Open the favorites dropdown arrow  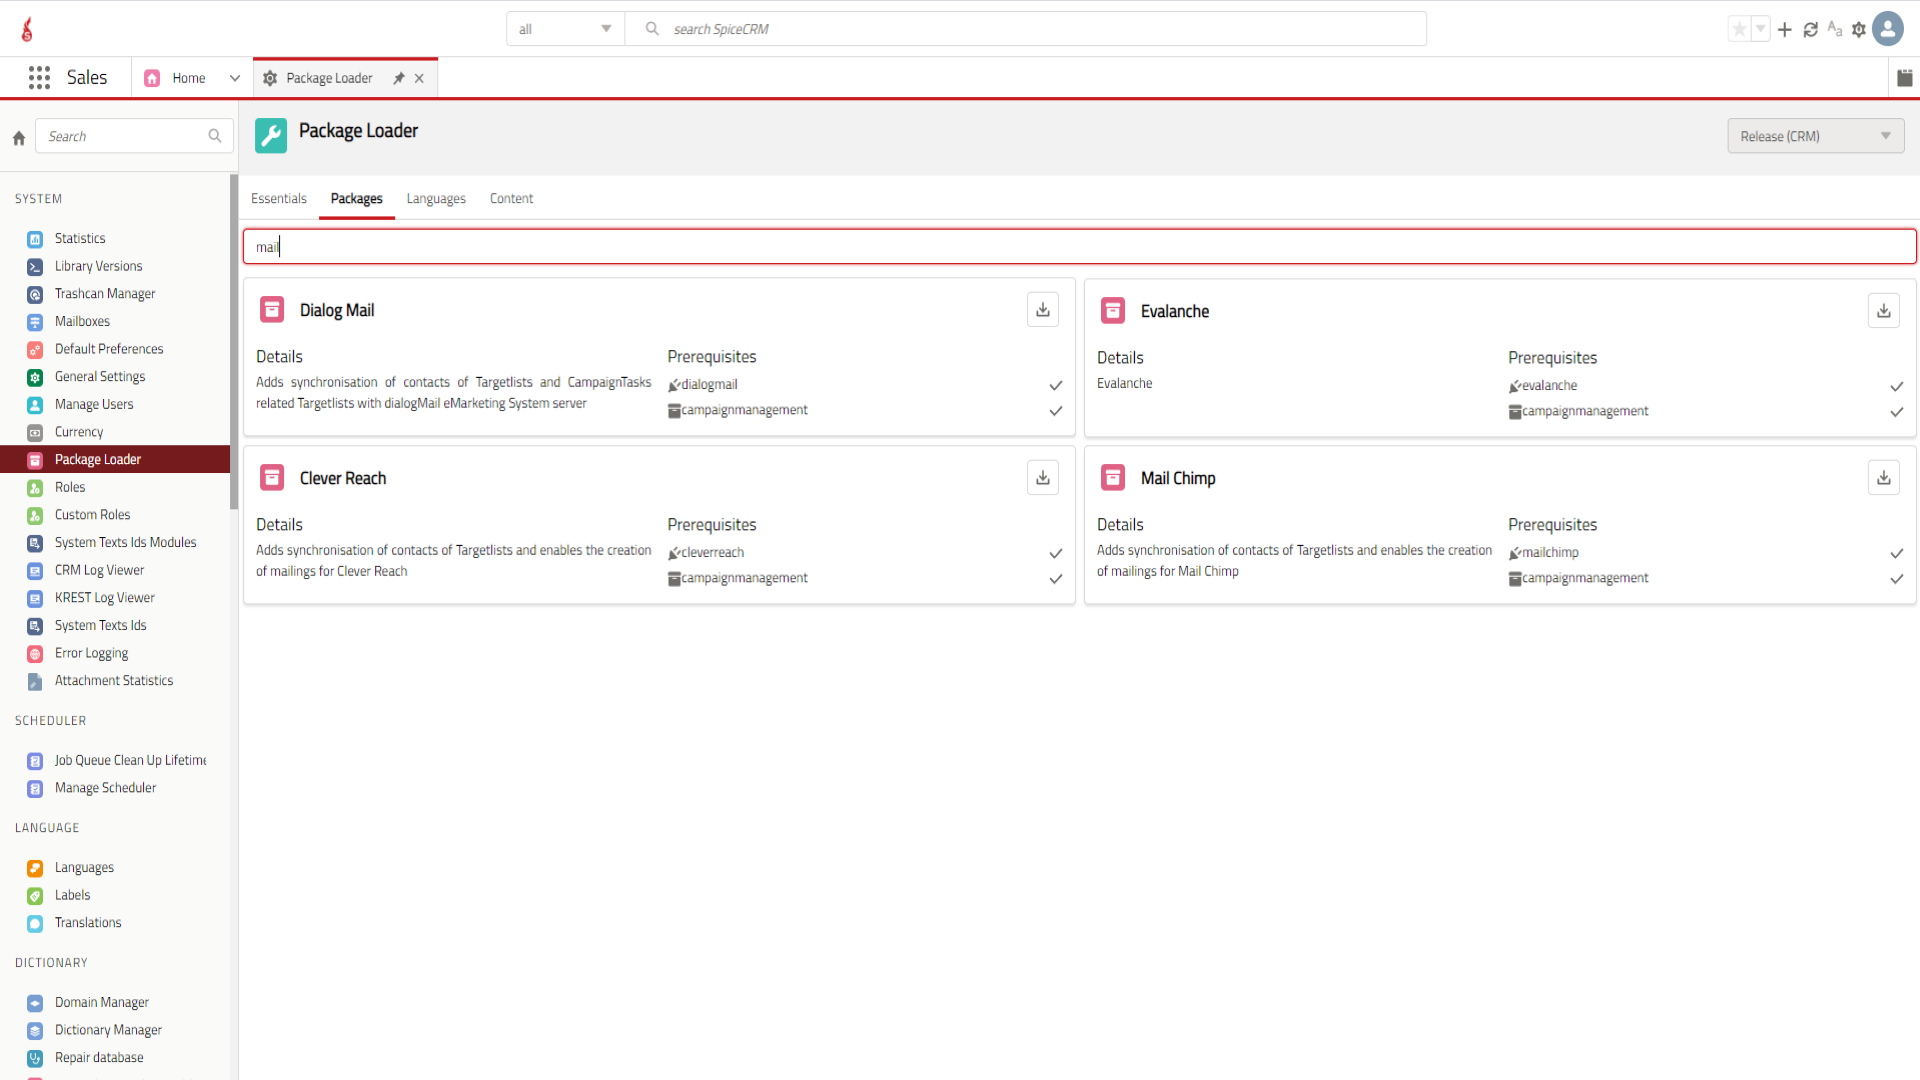click(x=1761, y=29)
